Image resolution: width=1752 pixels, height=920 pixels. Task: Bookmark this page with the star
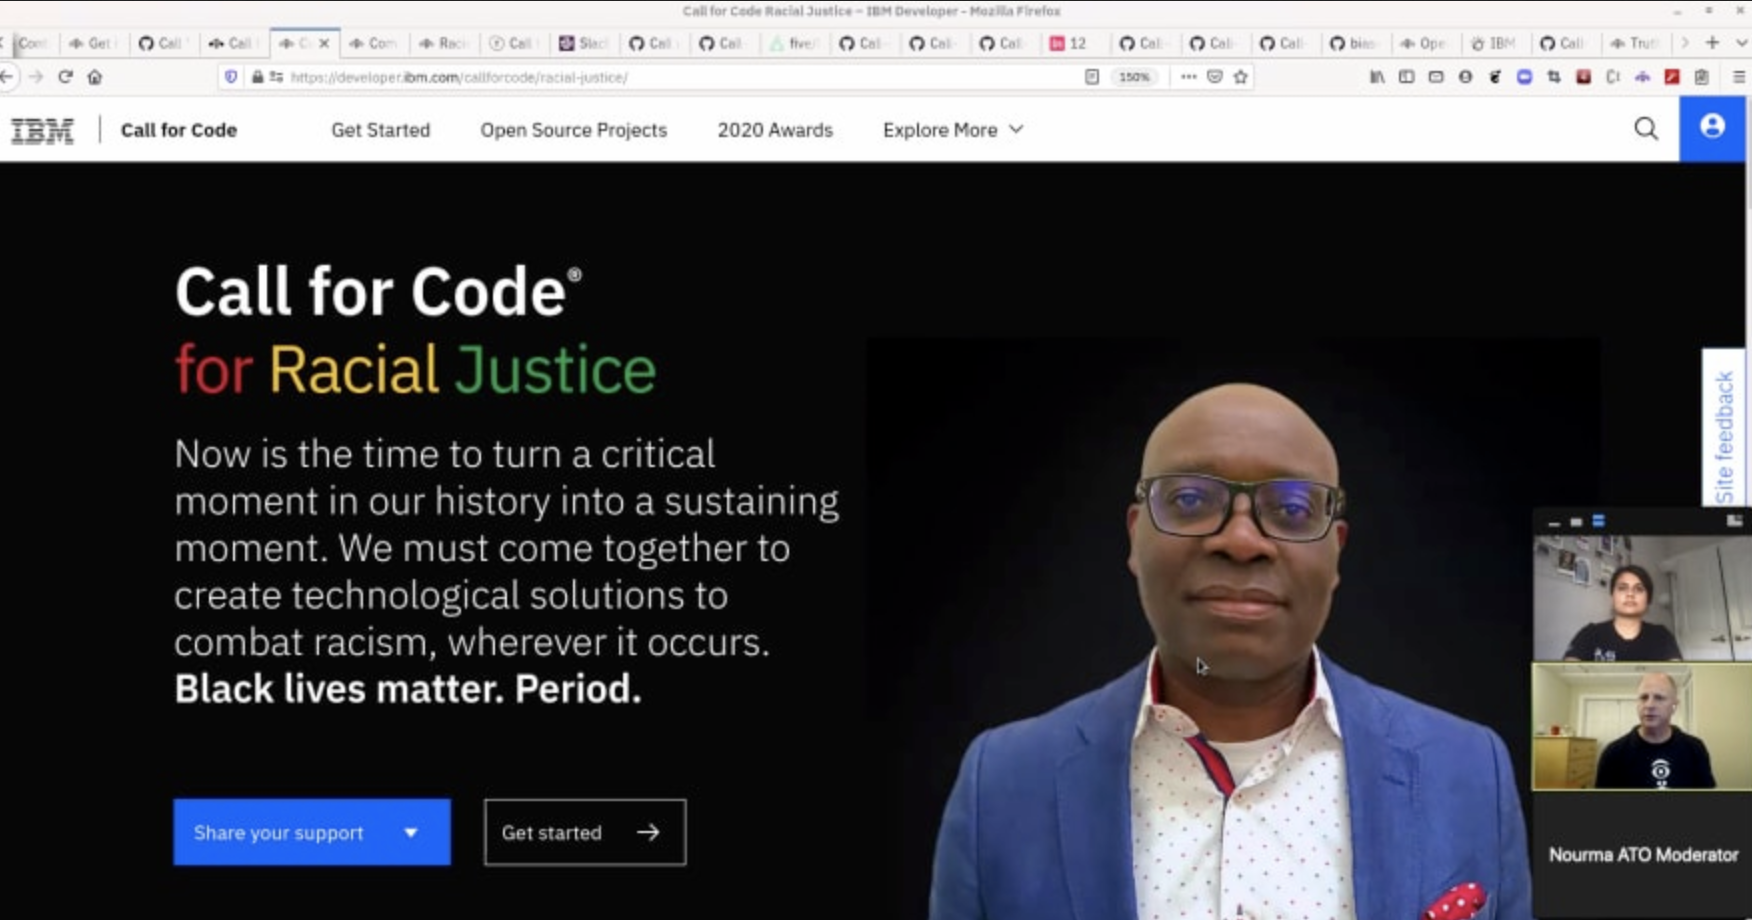click(1241, 77)
